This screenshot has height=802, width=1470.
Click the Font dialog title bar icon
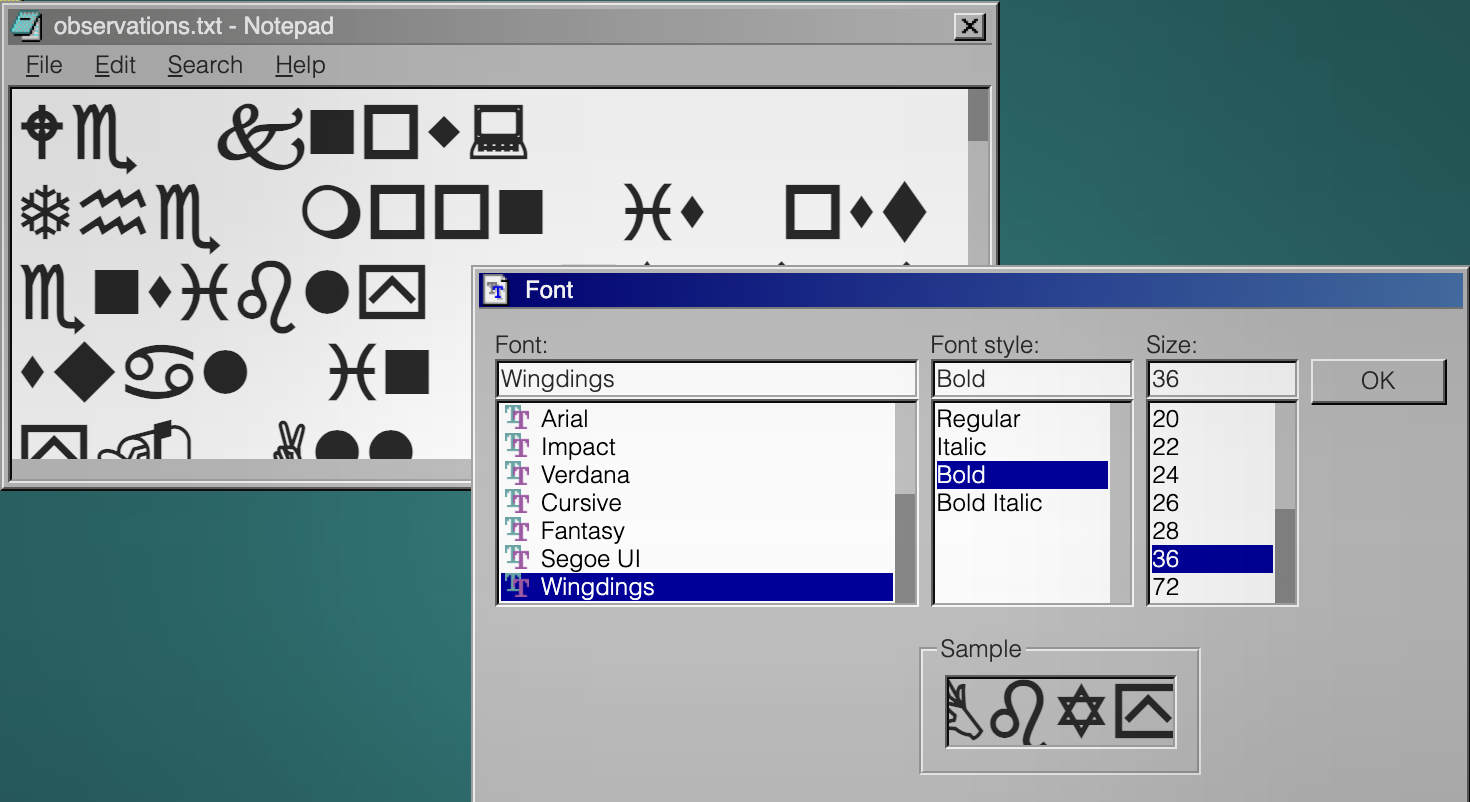click(497, 290)
